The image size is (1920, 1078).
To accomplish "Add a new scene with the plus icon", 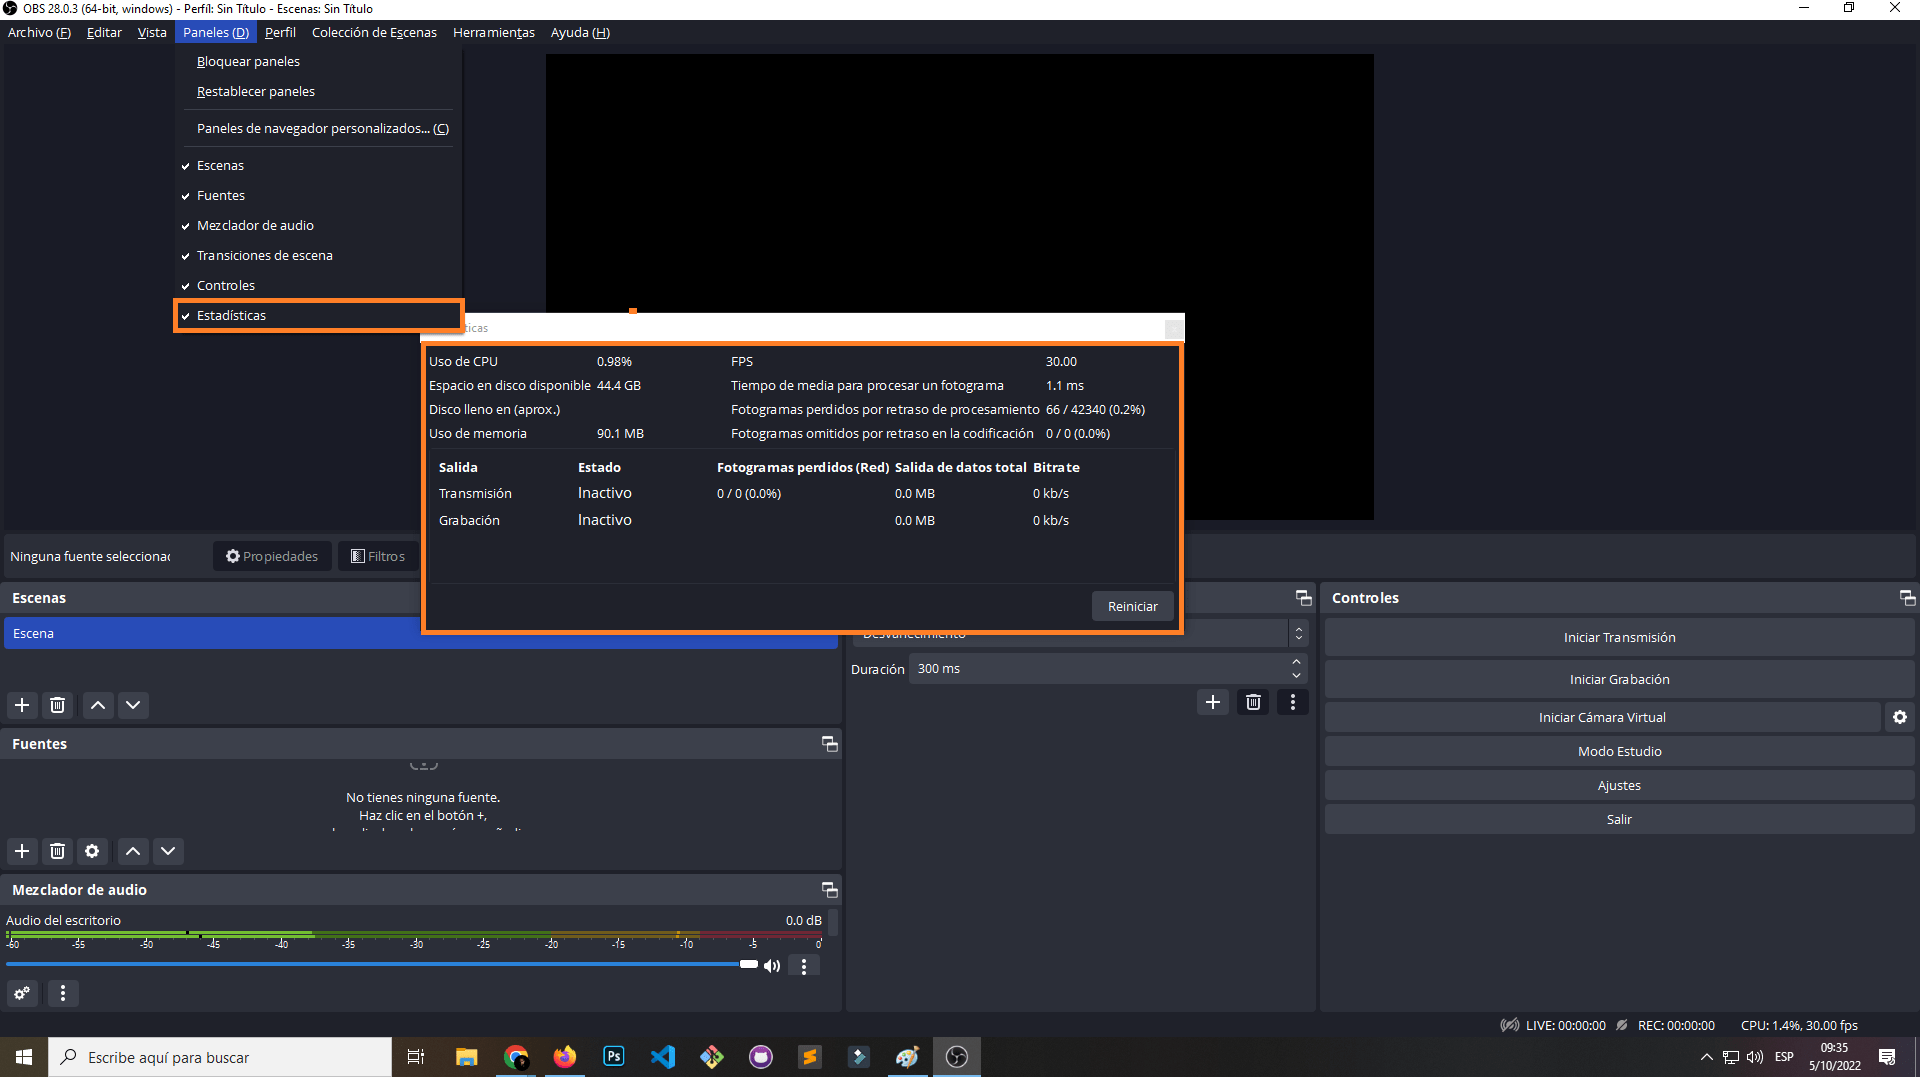I will pyautogui.click(x=22, y=705).
